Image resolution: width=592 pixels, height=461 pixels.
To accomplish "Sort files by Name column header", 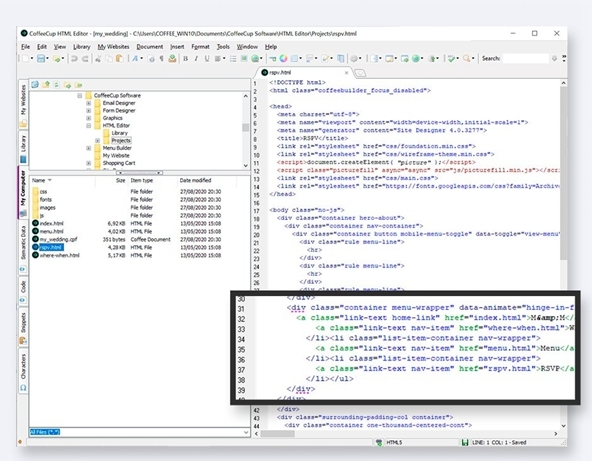I will 62,180.
